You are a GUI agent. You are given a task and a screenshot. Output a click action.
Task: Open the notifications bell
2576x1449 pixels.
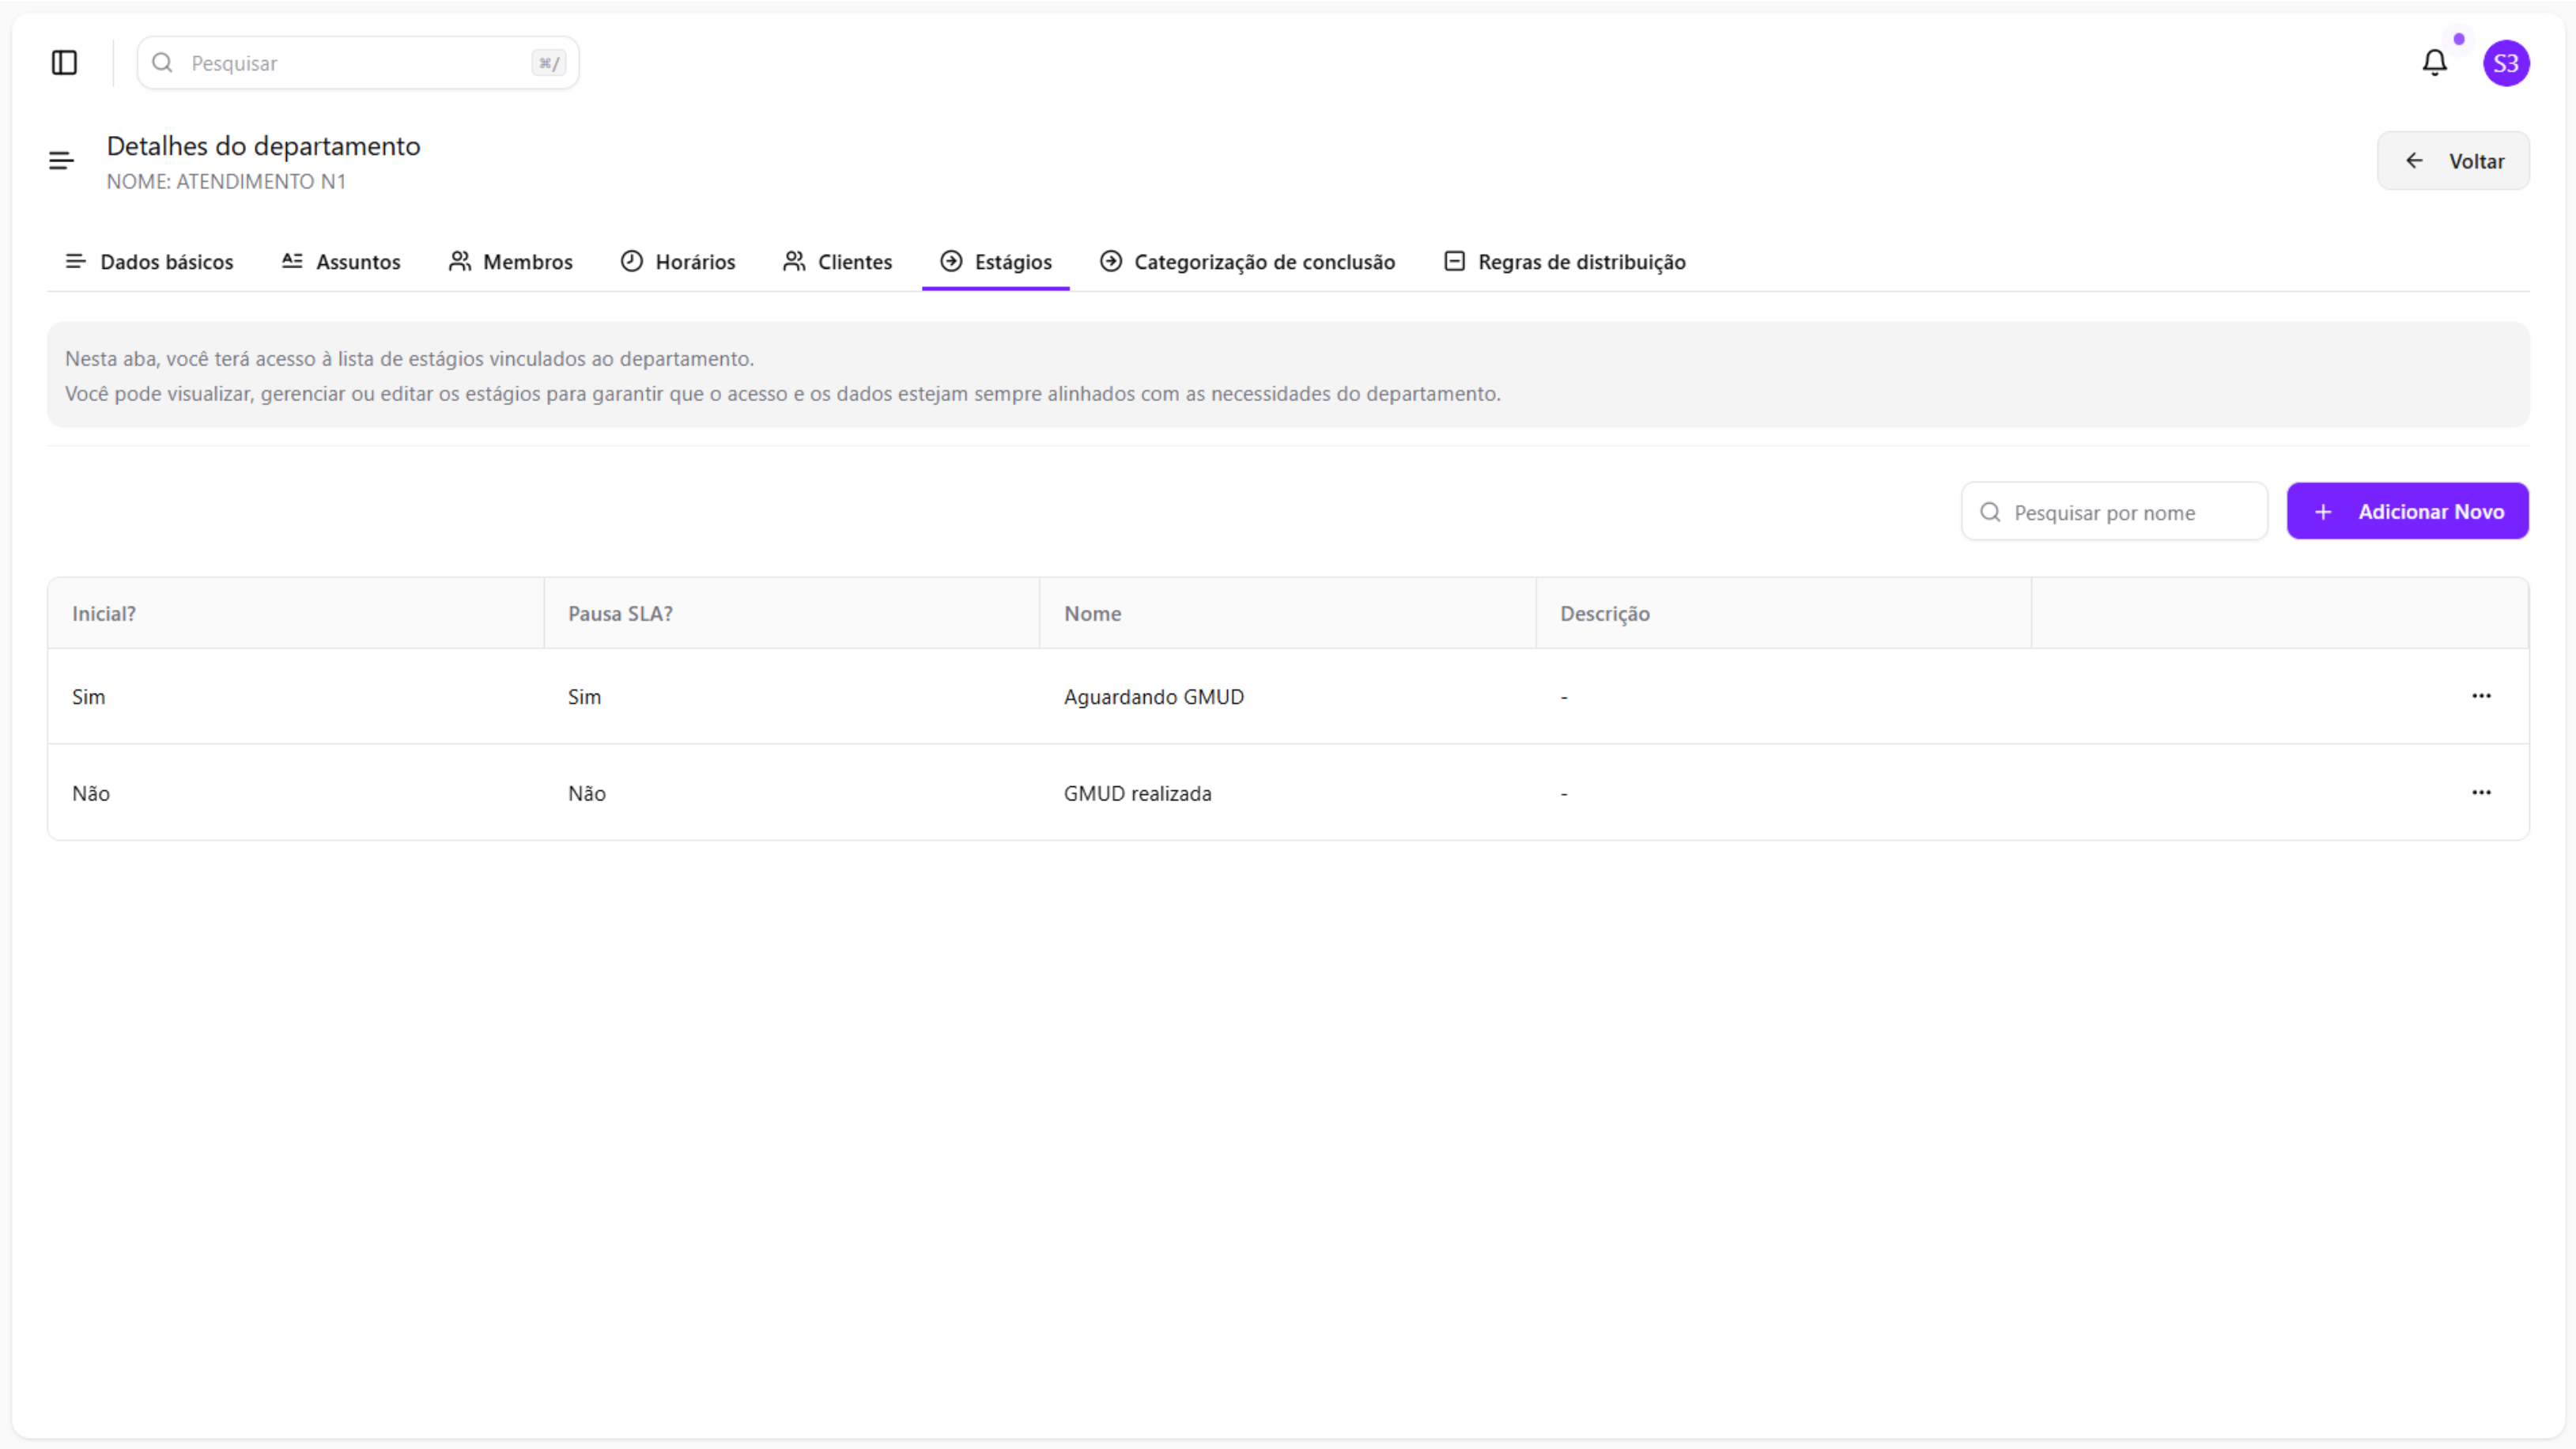pyautogui.click(x=2434, y=63)
